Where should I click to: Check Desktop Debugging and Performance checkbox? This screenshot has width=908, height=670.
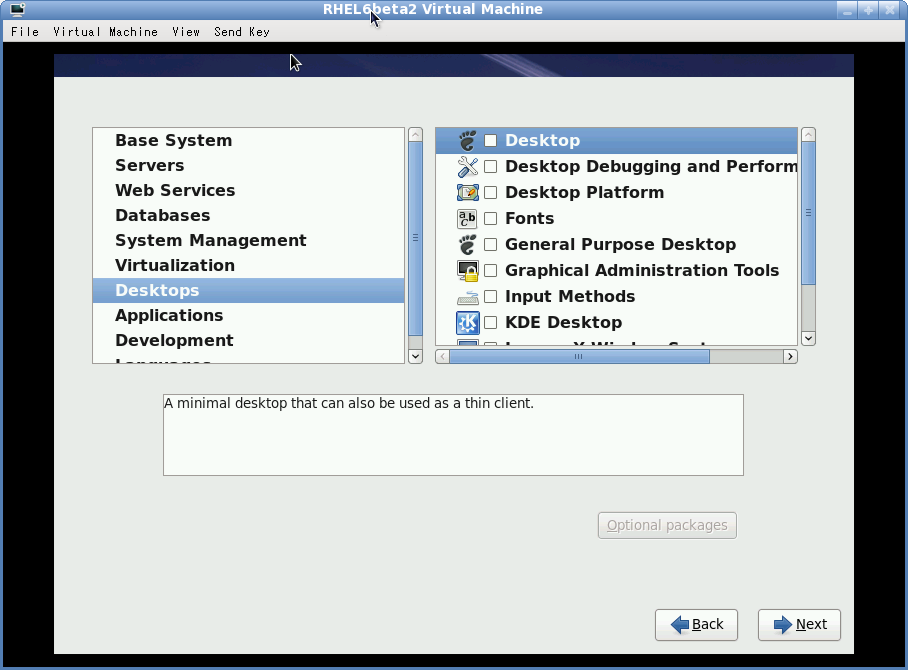point(490,166)
